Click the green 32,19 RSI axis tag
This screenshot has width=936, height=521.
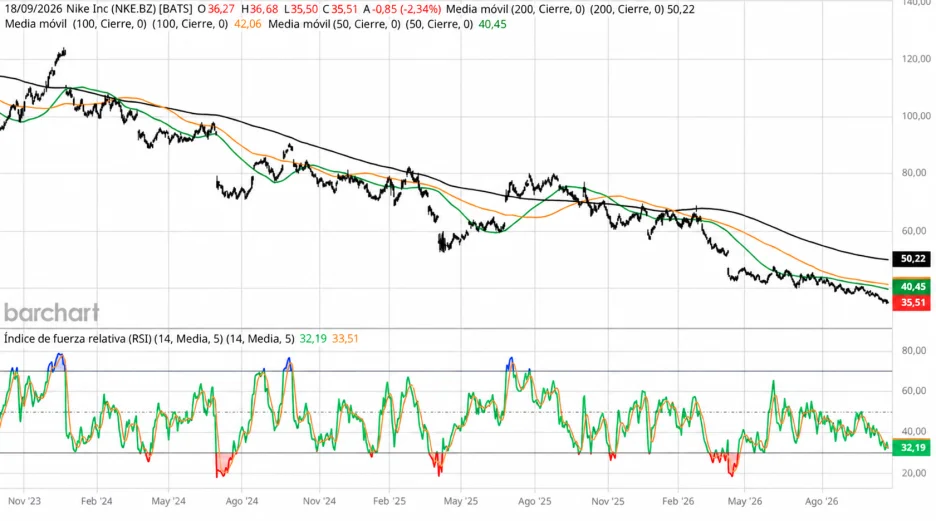(x=913, y=448)
